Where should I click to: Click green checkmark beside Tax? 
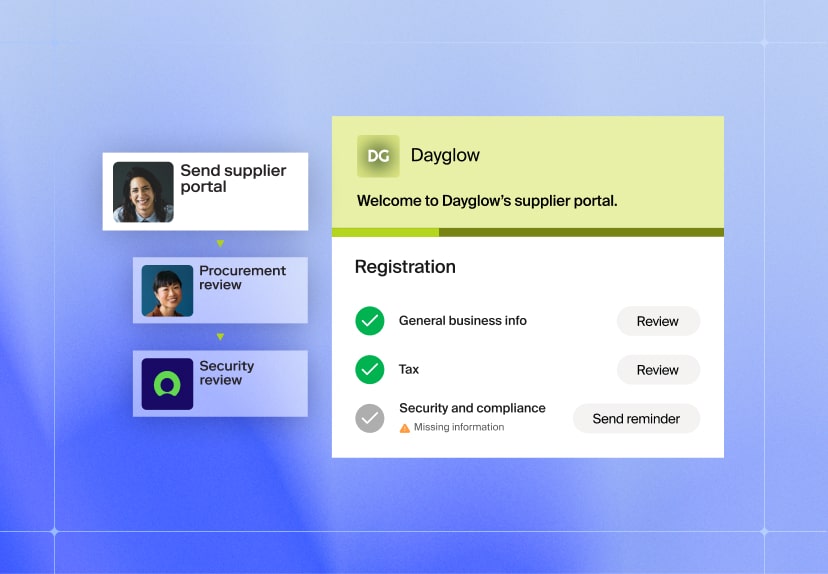tap(370, 369)
